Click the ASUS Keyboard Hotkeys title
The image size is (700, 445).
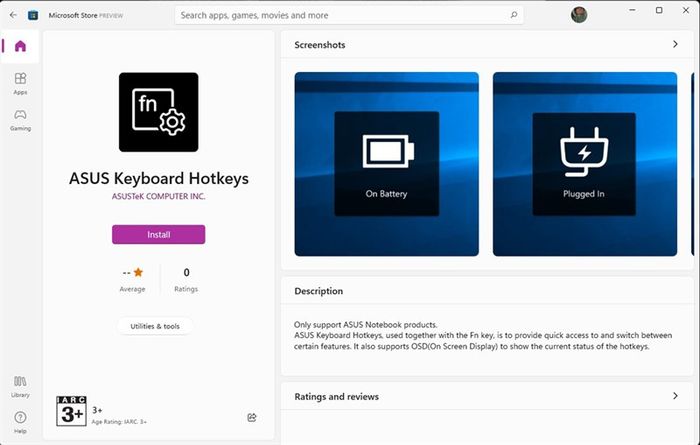pyautogui.click(x=158, y=178)
